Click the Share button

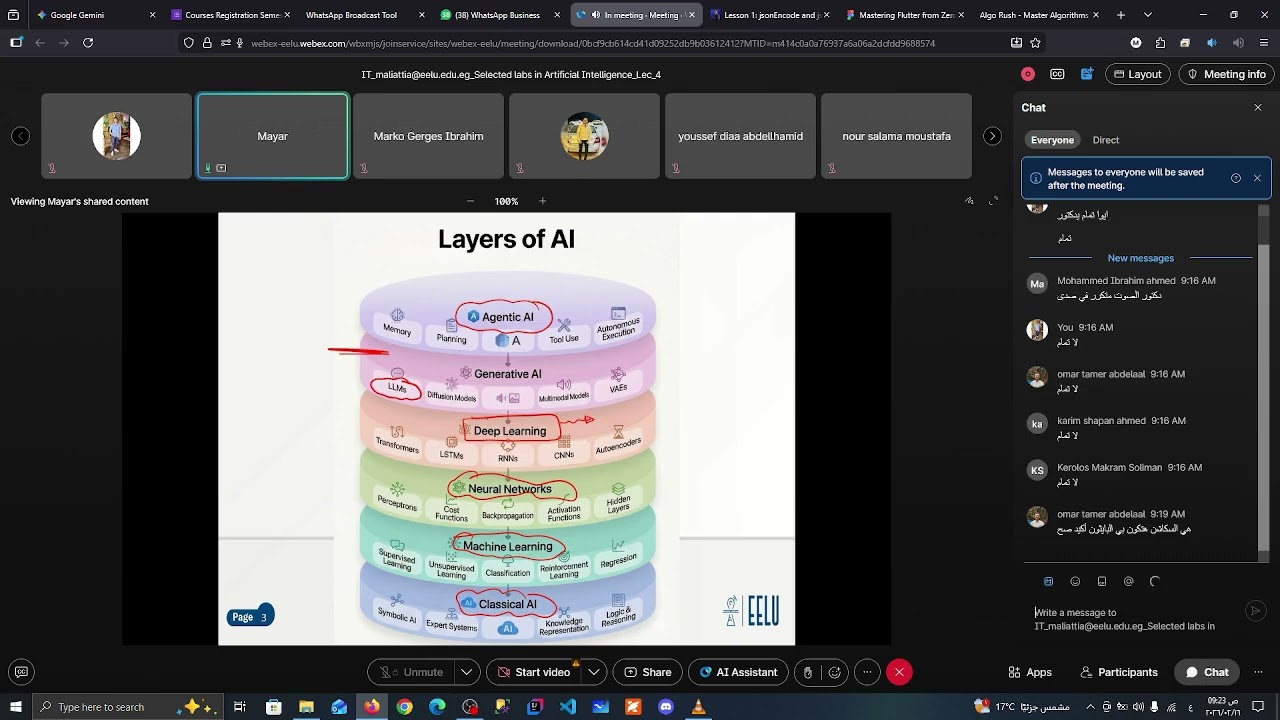pyautogui.click(x=647, y=672)
